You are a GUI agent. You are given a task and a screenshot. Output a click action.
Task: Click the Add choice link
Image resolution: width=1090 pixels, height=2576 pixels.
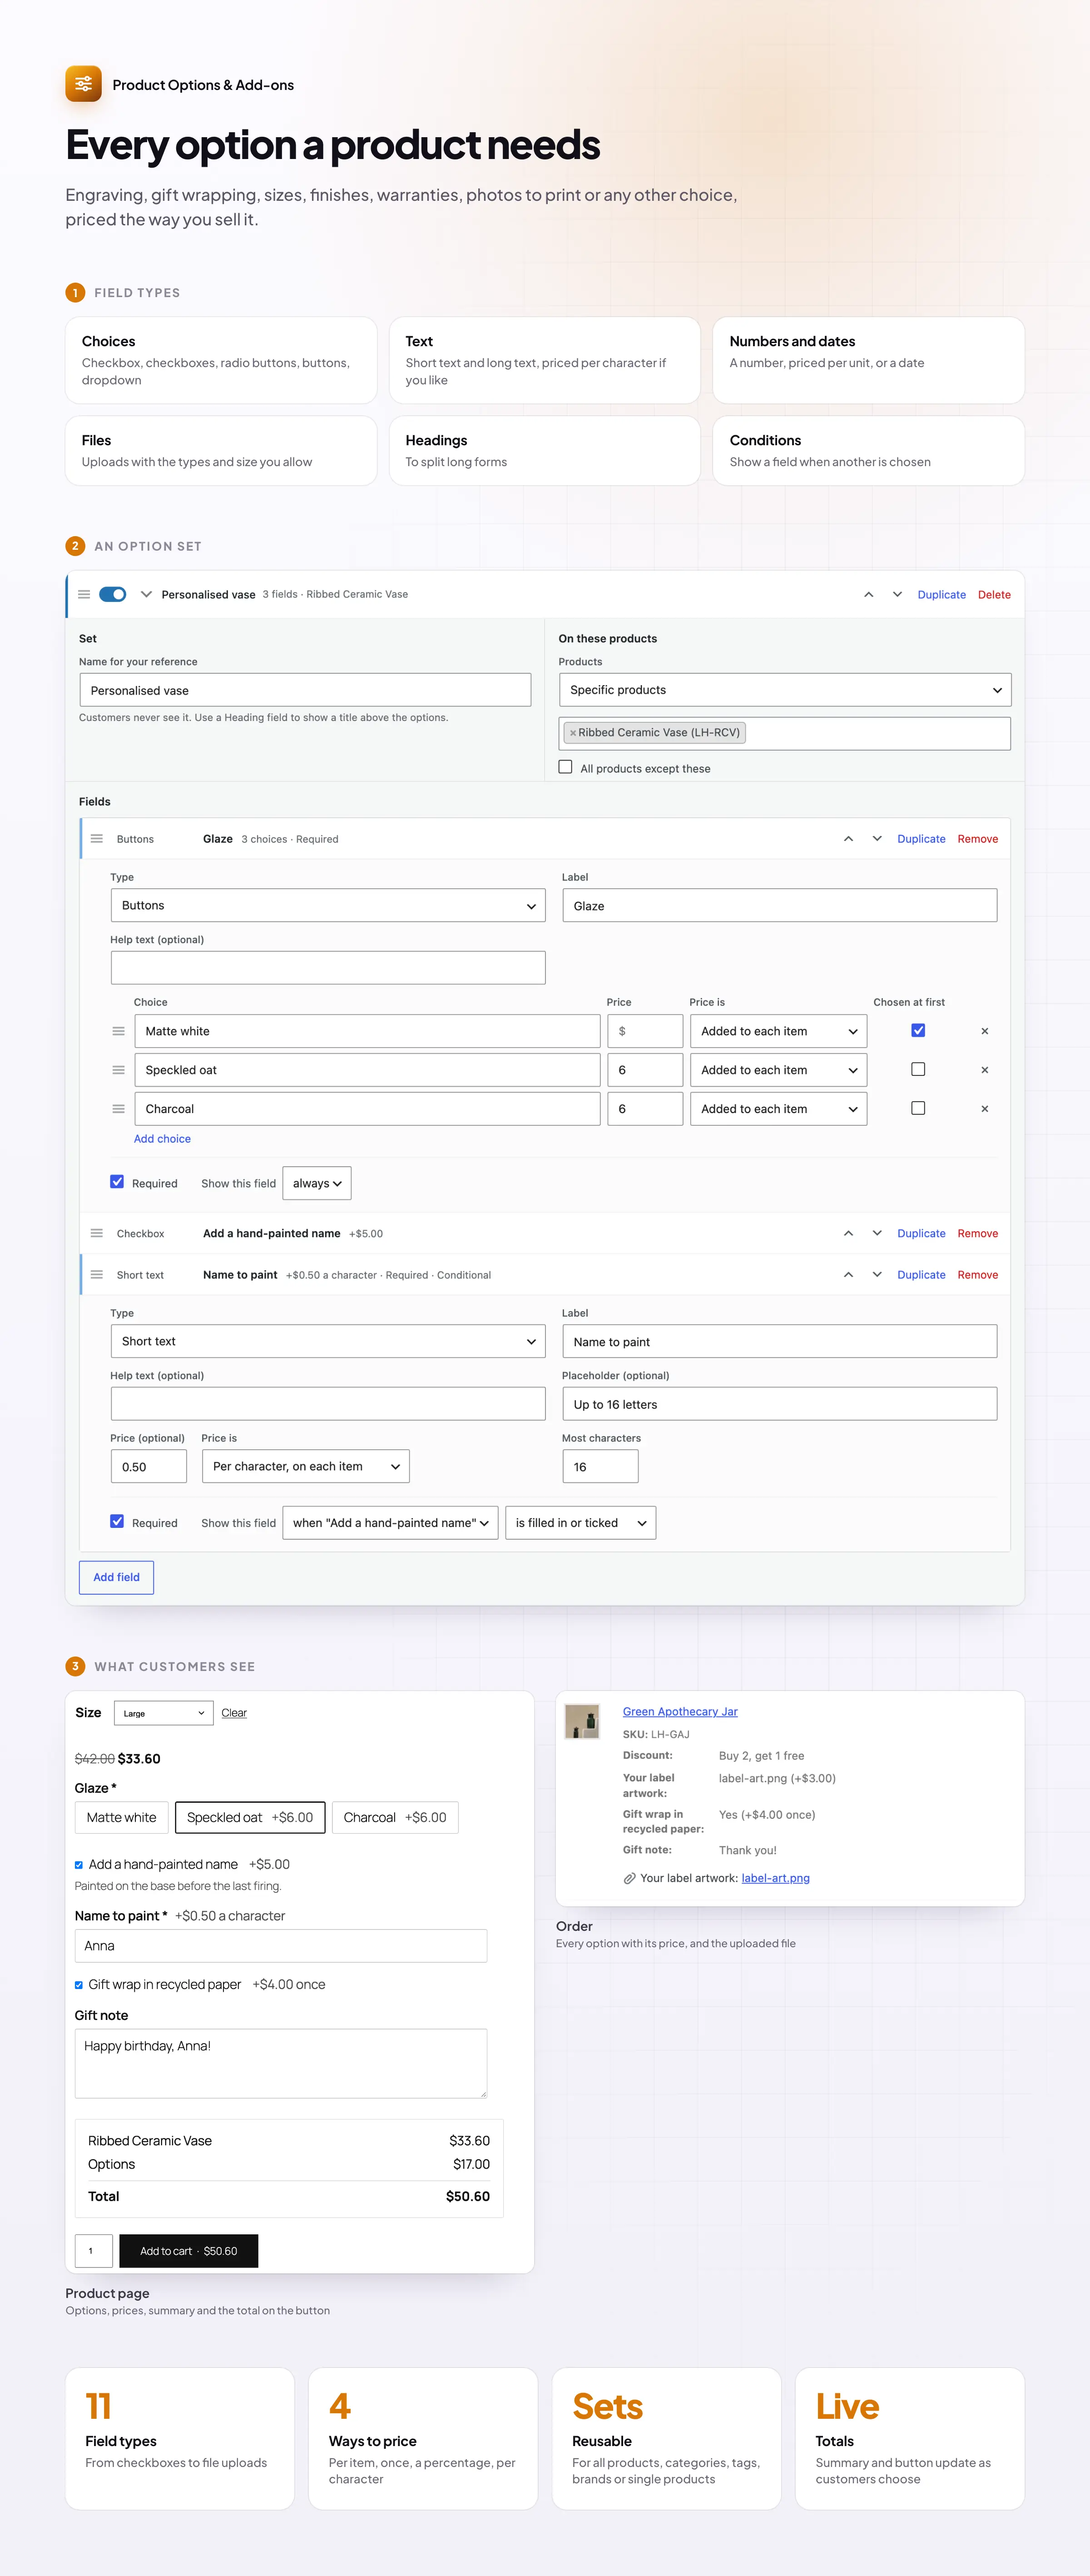(x=162, y=1139)
